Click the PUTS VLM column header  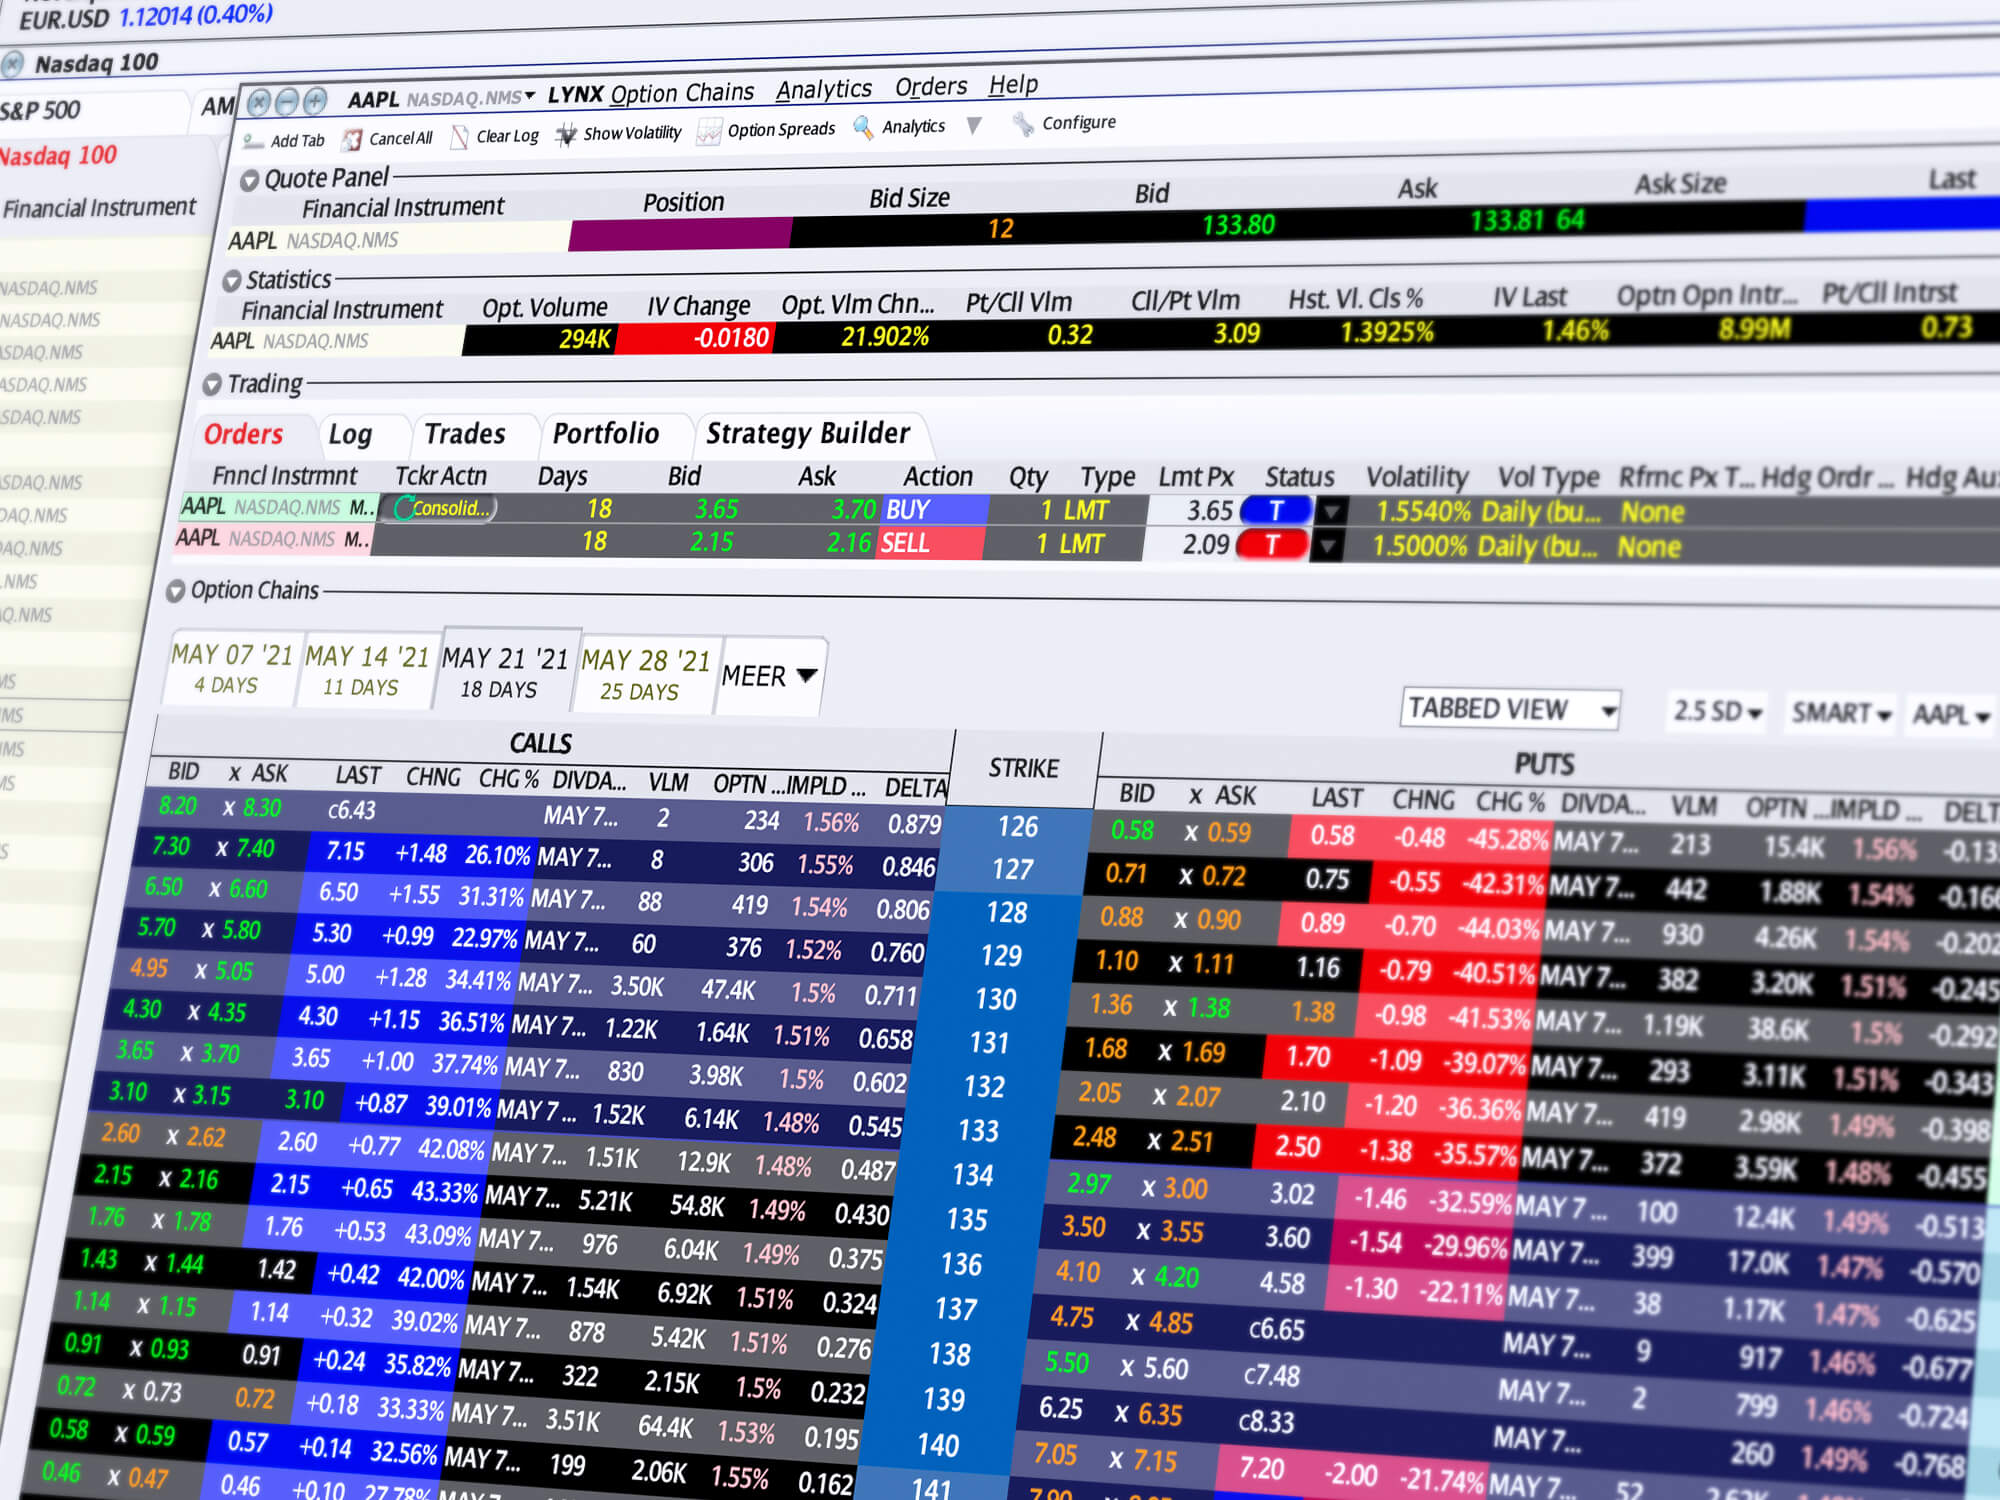[1693, 805]
